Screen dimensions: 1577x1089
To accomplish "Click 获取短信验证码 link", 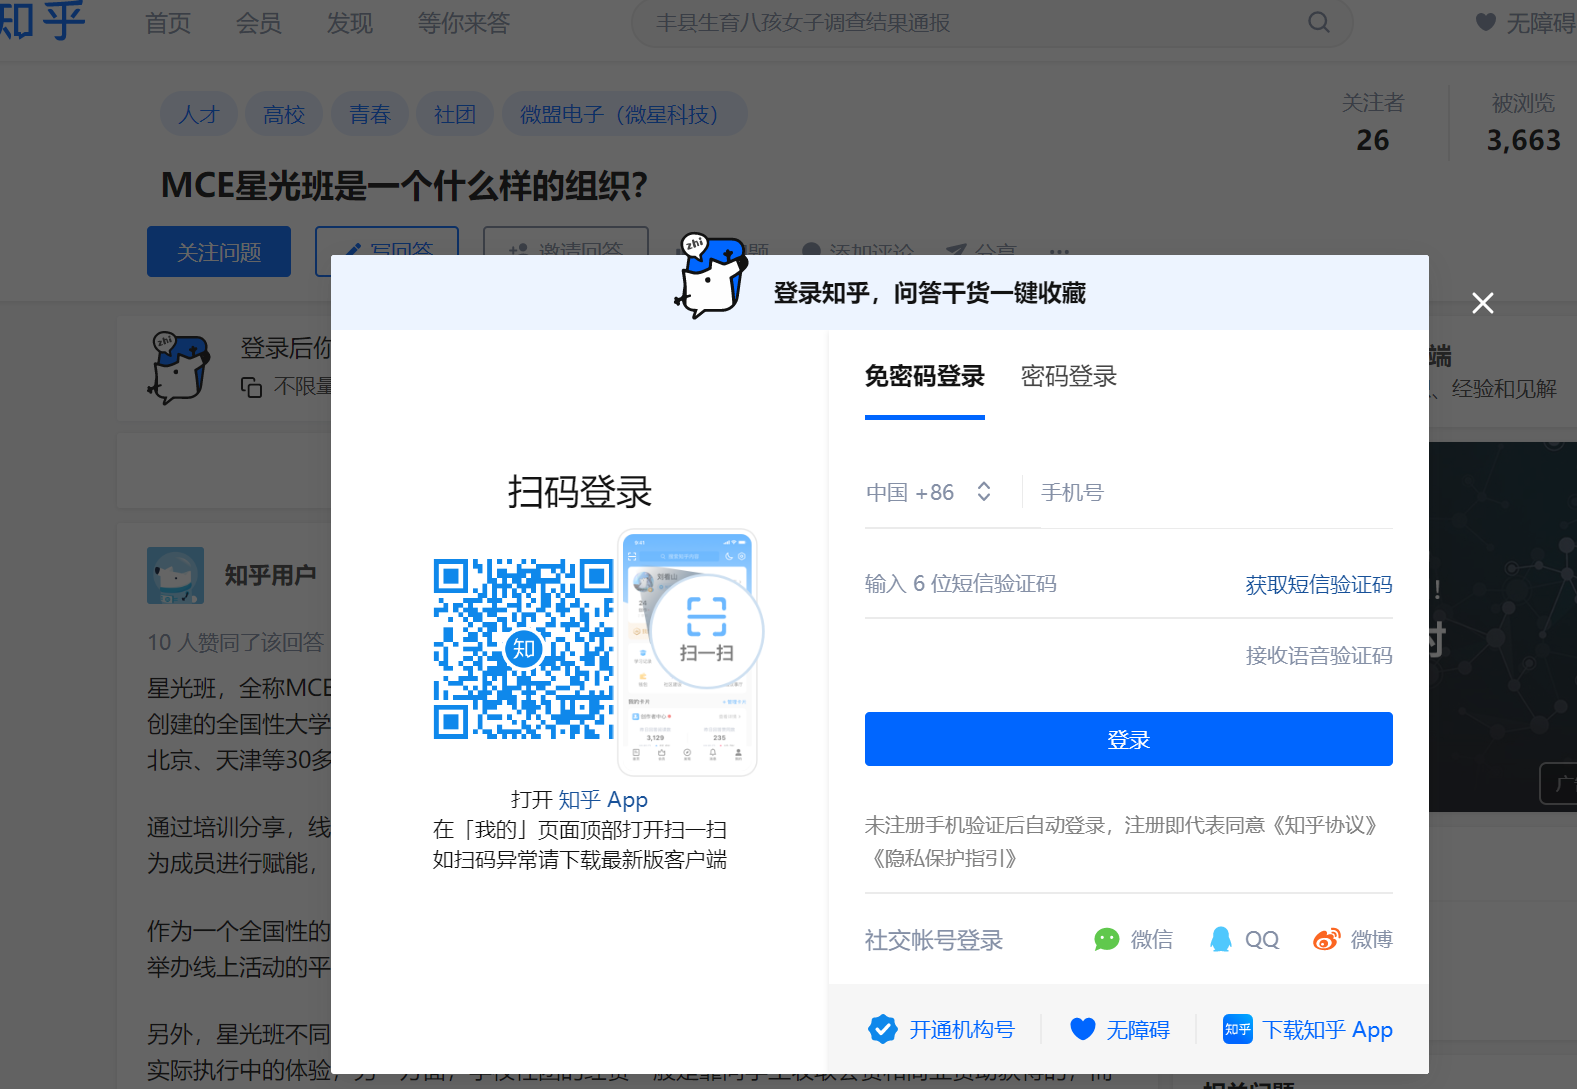I will pos(1318,585).
